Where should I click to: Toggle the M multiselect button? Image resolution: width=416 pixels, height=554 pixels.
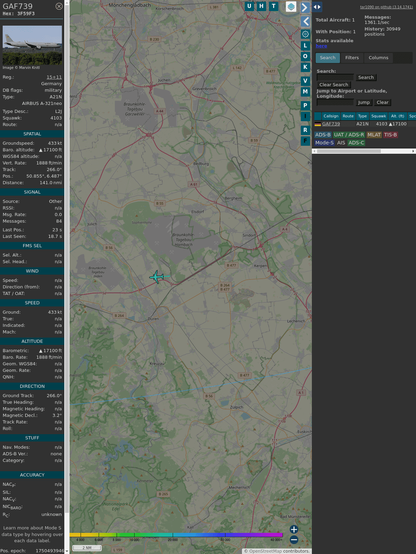click(x=305, y=92)
